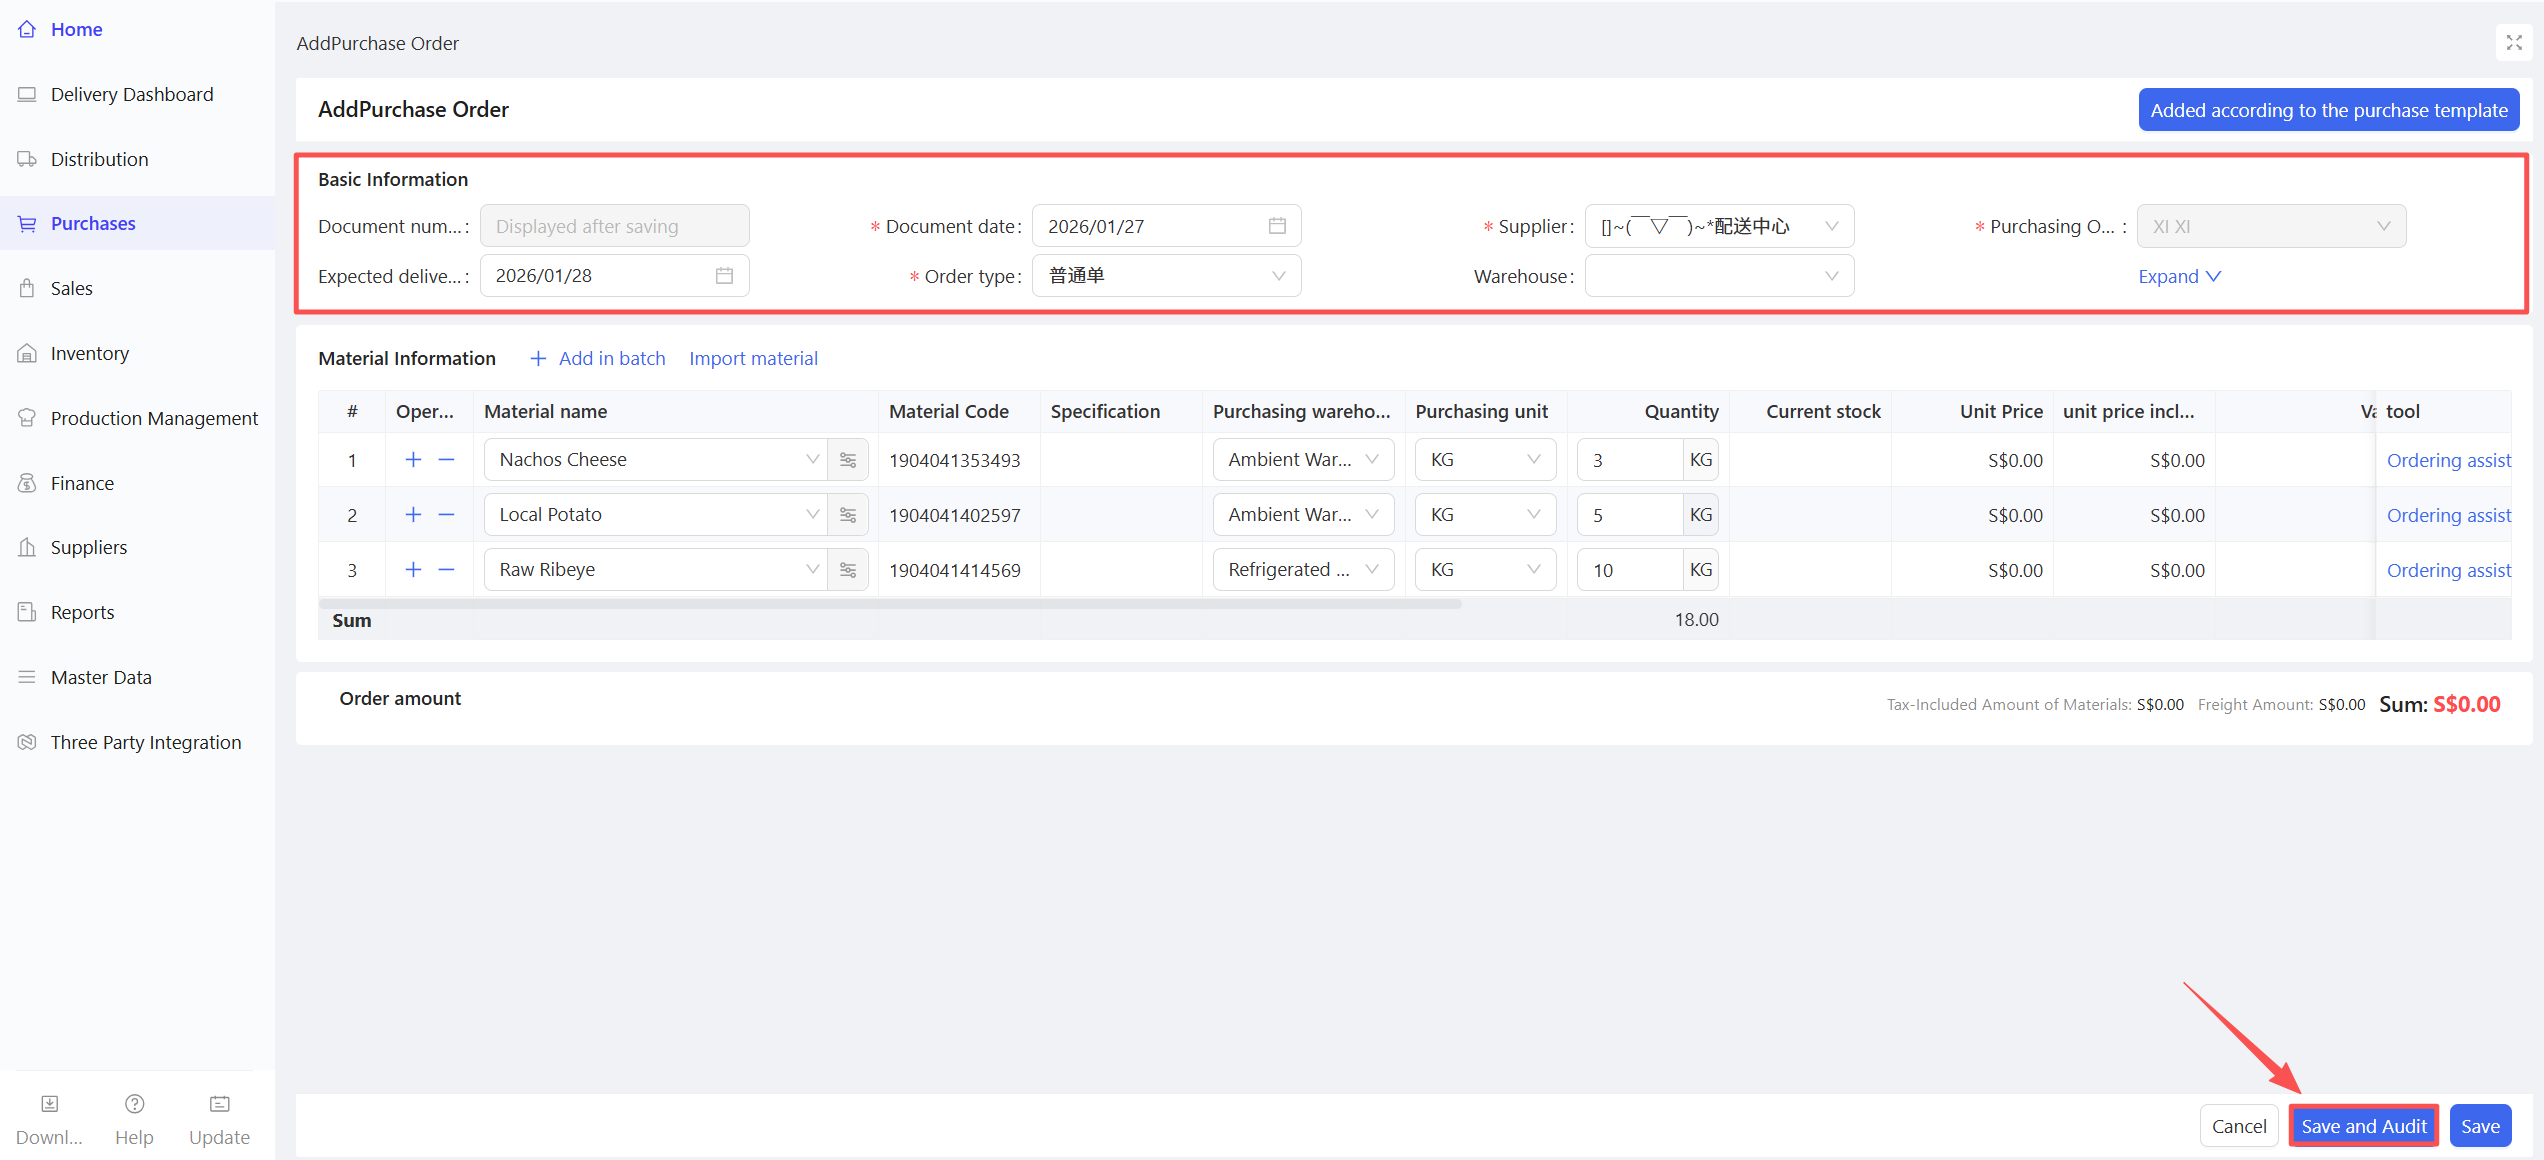The width and height of the screenshot is (2544, 1160).
Task: Open the Order type dropdown
Action: [1166, 276]
